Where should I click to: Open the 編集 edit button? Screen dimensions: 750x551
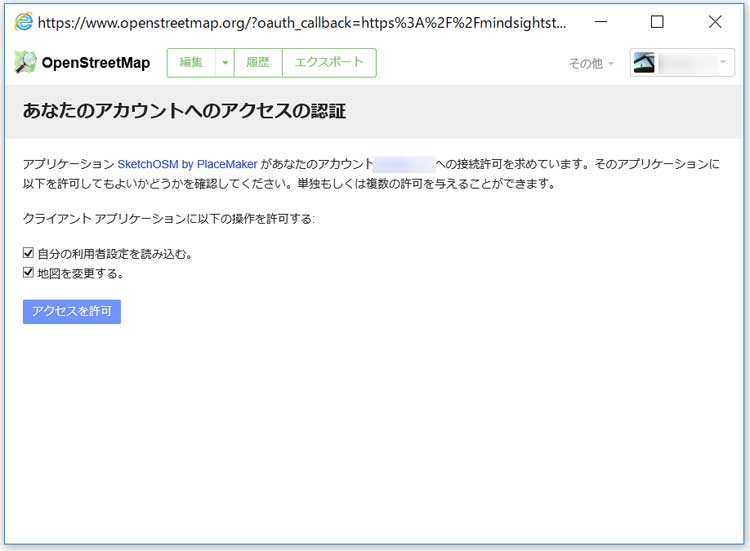point(191,62)
